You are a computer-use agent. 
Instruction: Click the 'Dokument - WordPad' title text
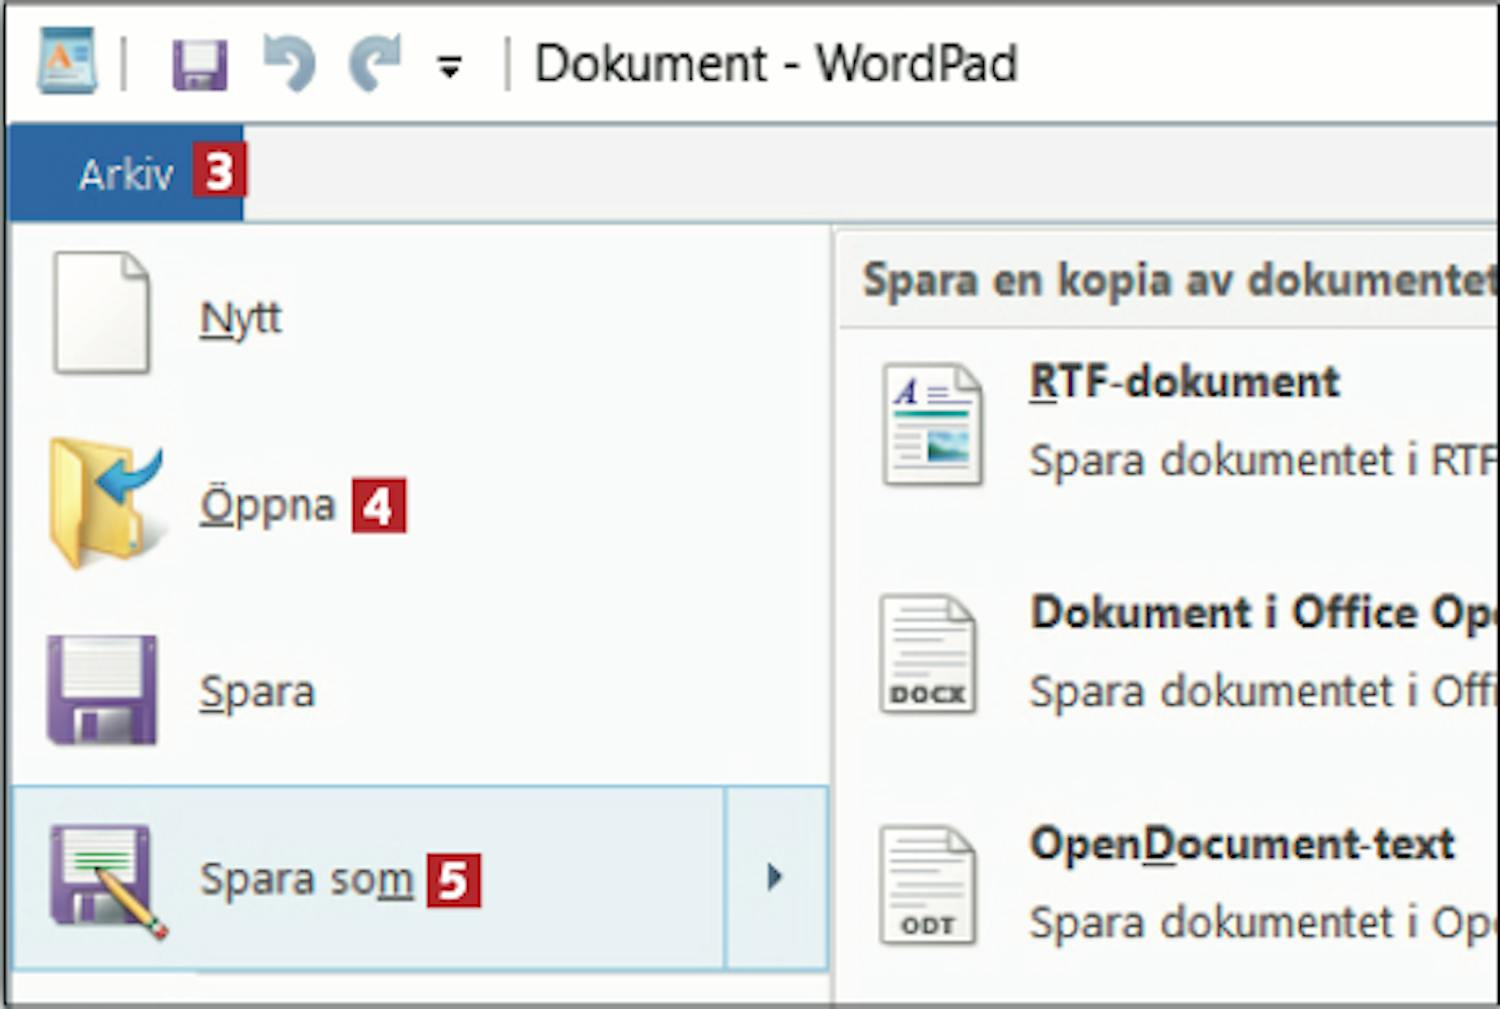pyautogui.click(x=776, y=64)
